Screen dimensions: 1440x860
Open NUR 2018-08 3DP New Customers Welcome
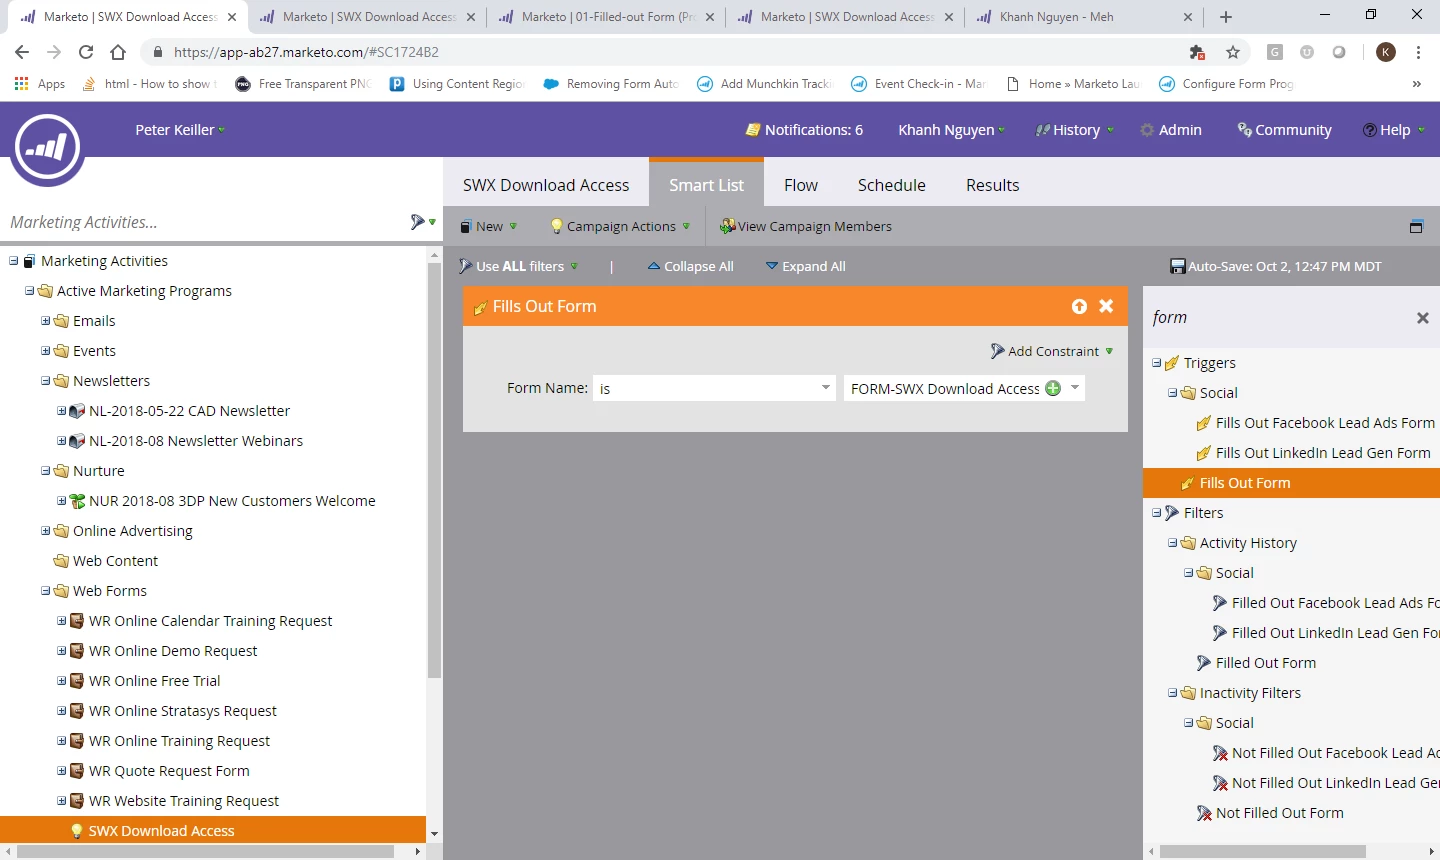tap(232, 501)
